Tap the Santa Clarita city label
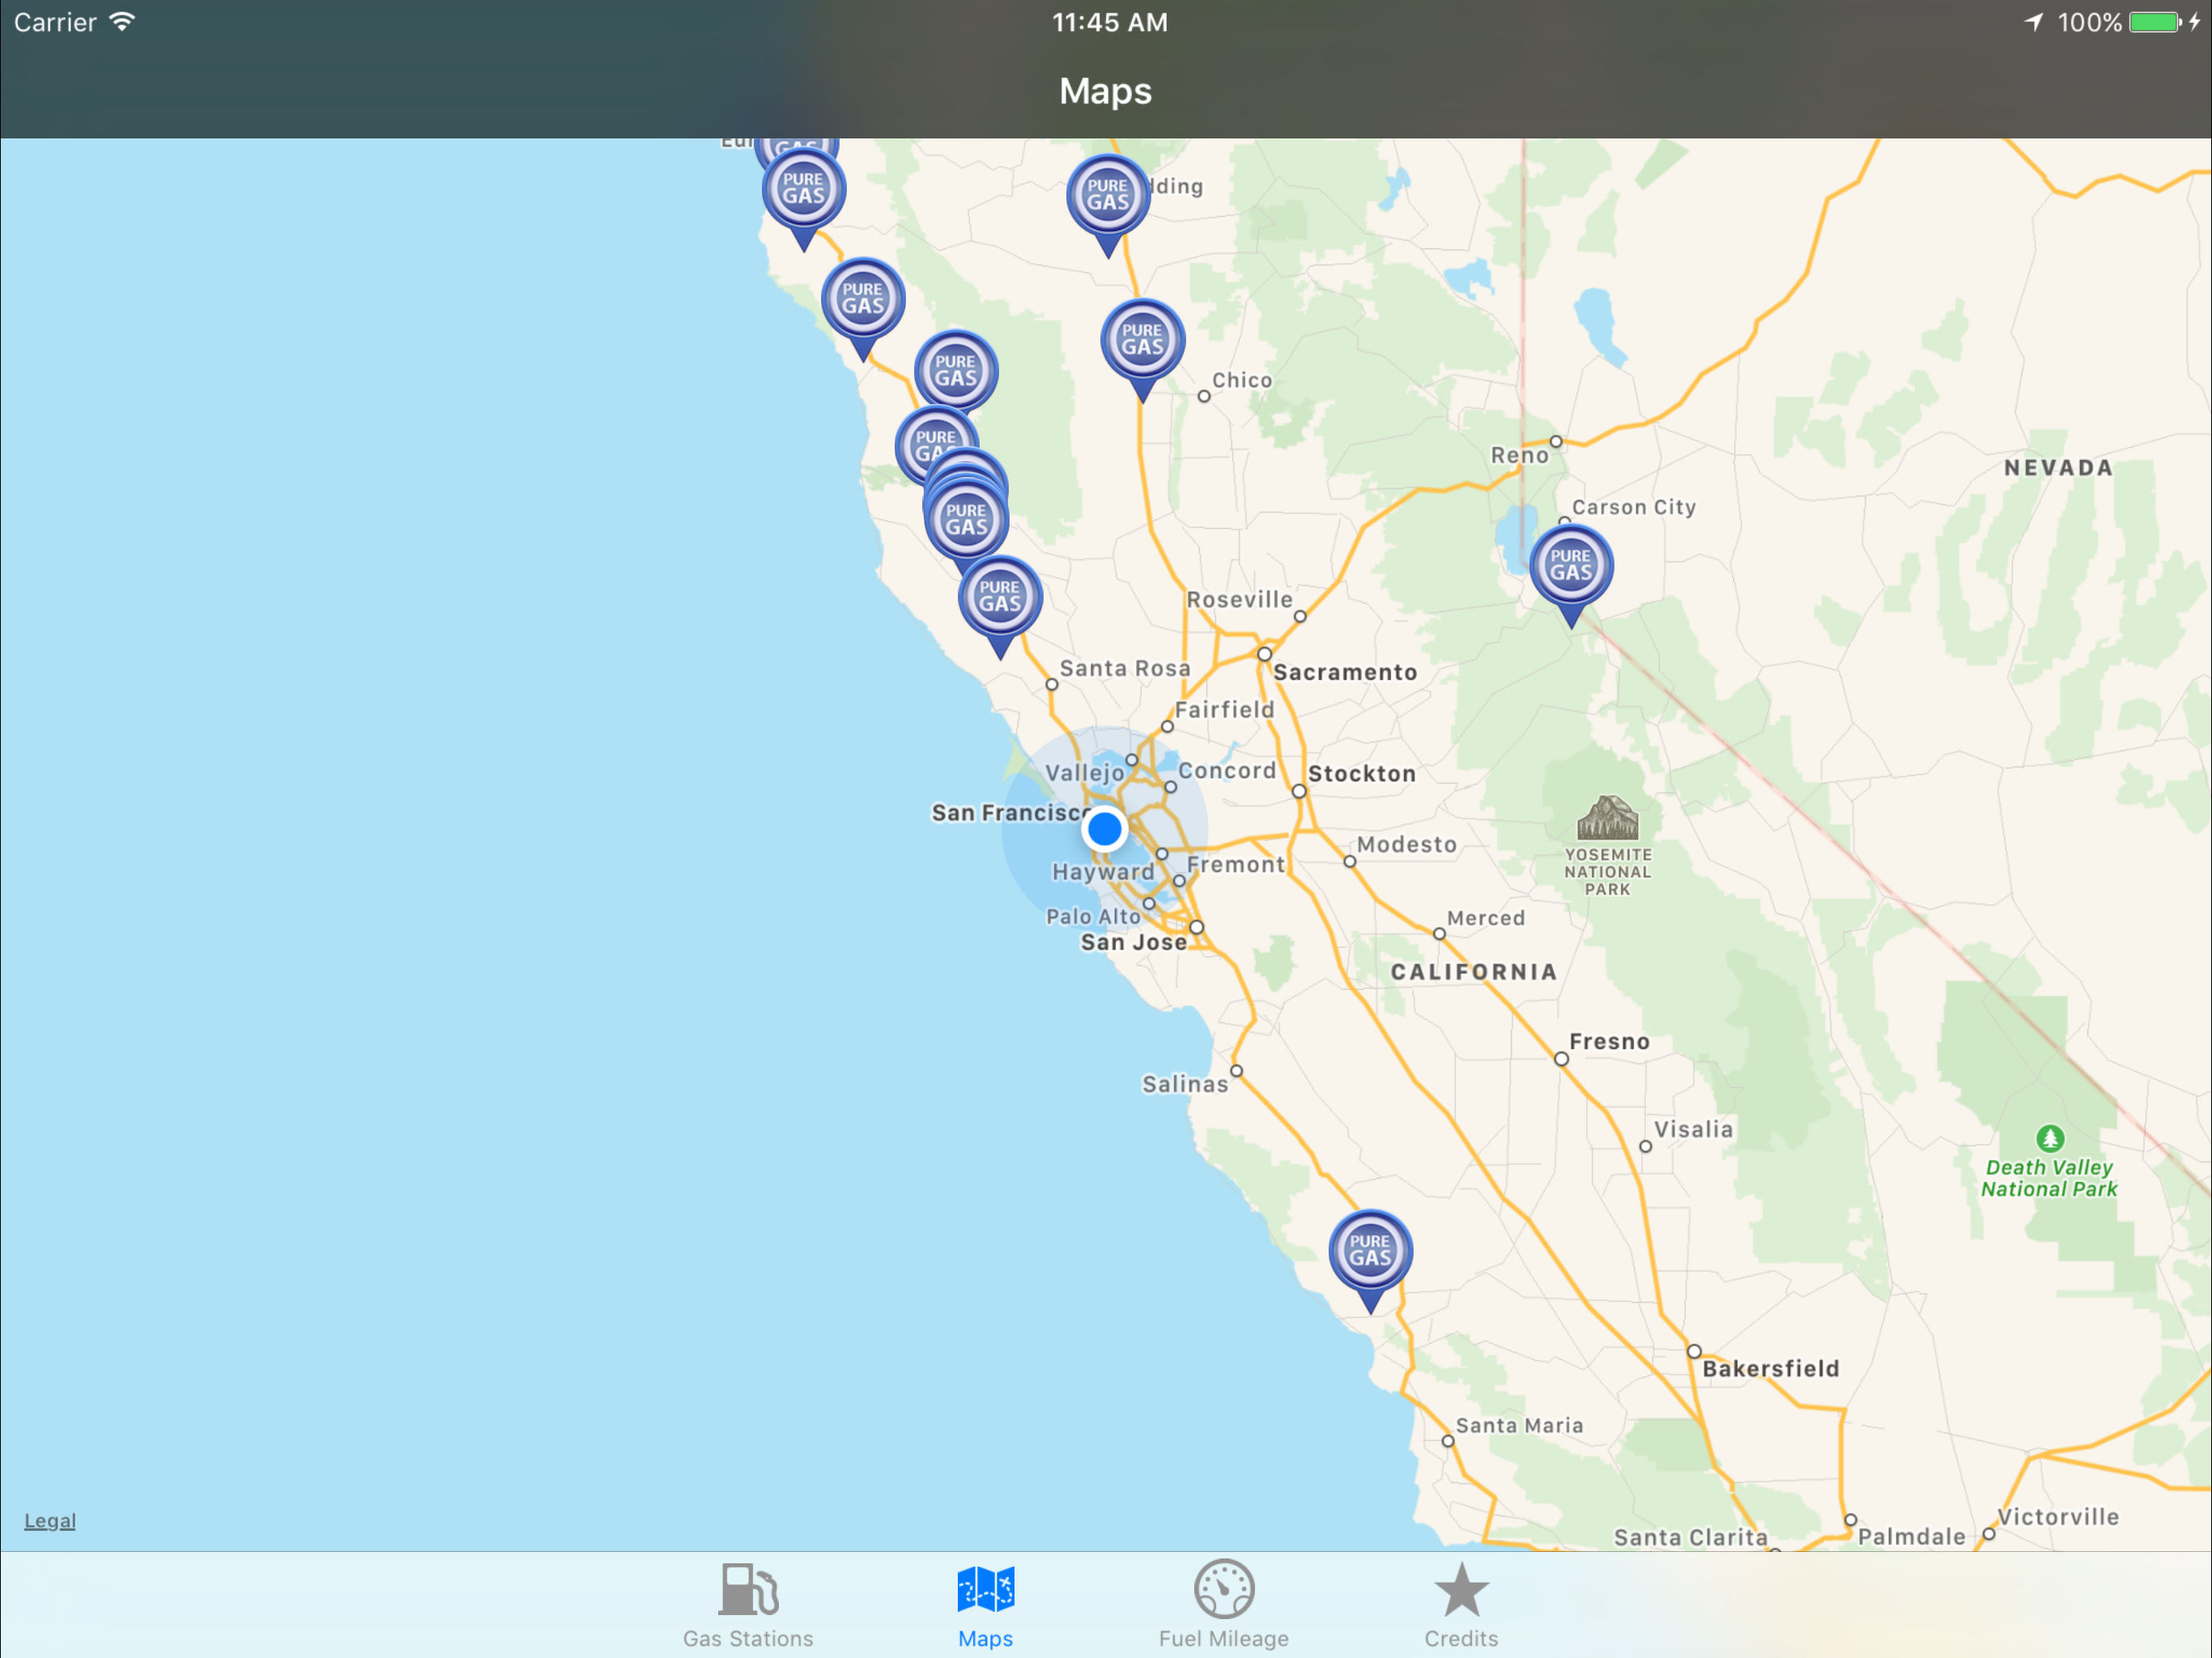Image resolution: width=2212 pixels, height=1658 pixels. [x=1690, y=1538]
